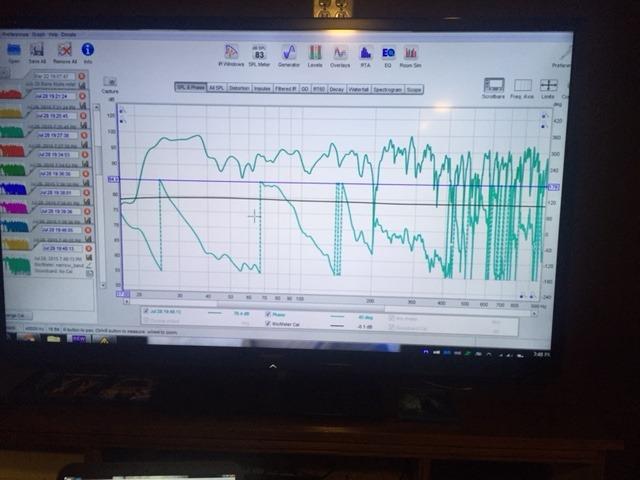This screenshot has width=640, height=480.
Task: Switch to the SPL & Phase tab
Action: [x=190, y=87]
